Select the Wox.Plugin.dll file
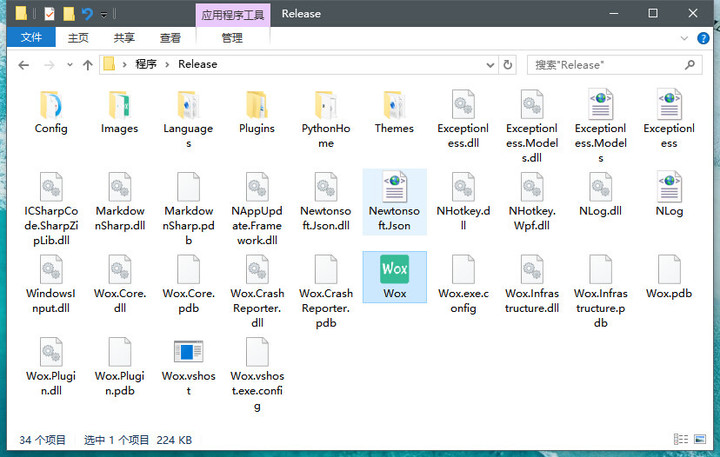 [51, 367]
